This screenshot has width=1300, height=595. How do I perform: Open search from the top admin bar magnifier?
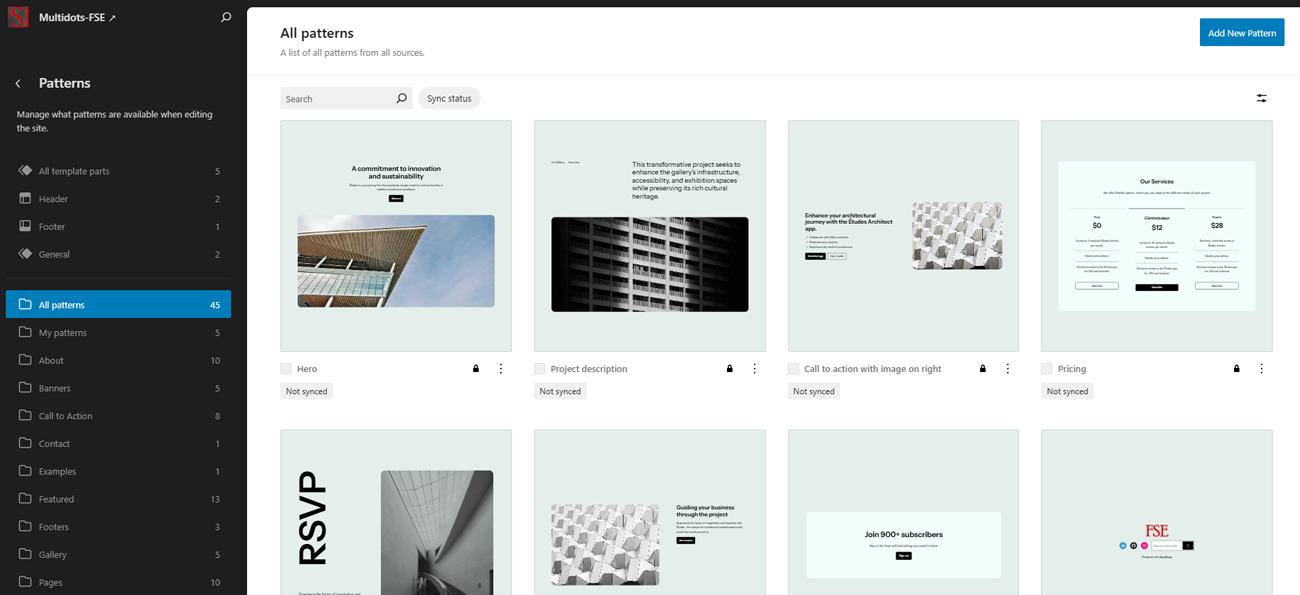tap(226, 17)
